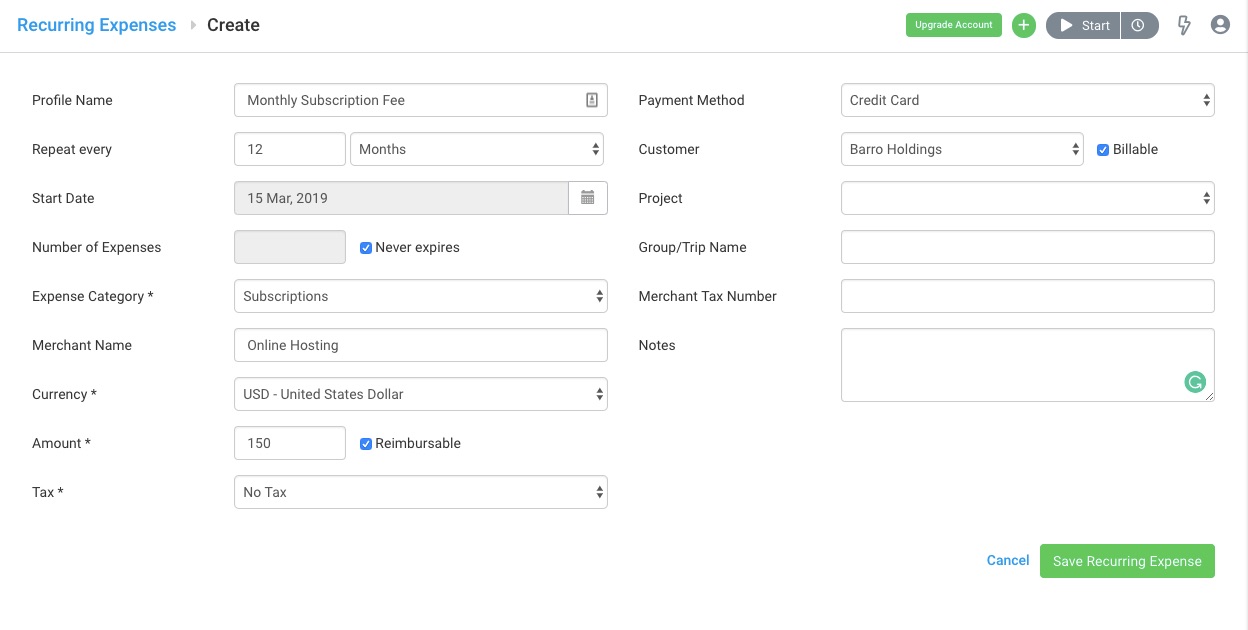This screenshot has height=630, width=1248.
Task: Click the Group/Trip Name input field
Action: click(x=1028, y=247)
